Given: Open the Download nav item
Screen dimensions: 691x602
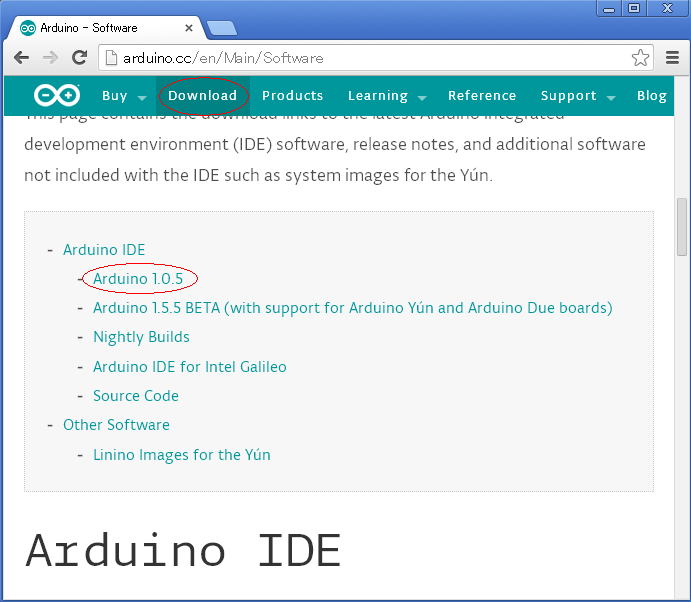Looking at the screenshot, I should click(203, 96).
